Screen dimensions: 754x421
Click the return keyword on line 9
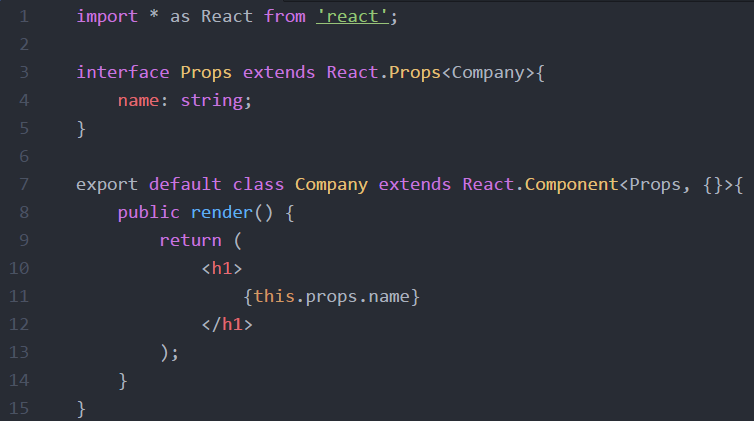[x=190, y=241]
